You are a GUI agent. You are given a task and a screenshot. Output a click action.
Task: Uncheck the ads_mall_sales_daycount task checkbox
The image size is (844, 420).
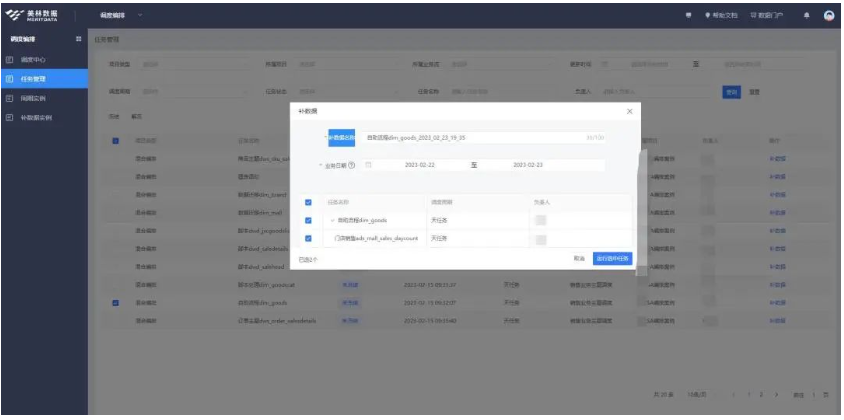308,239
